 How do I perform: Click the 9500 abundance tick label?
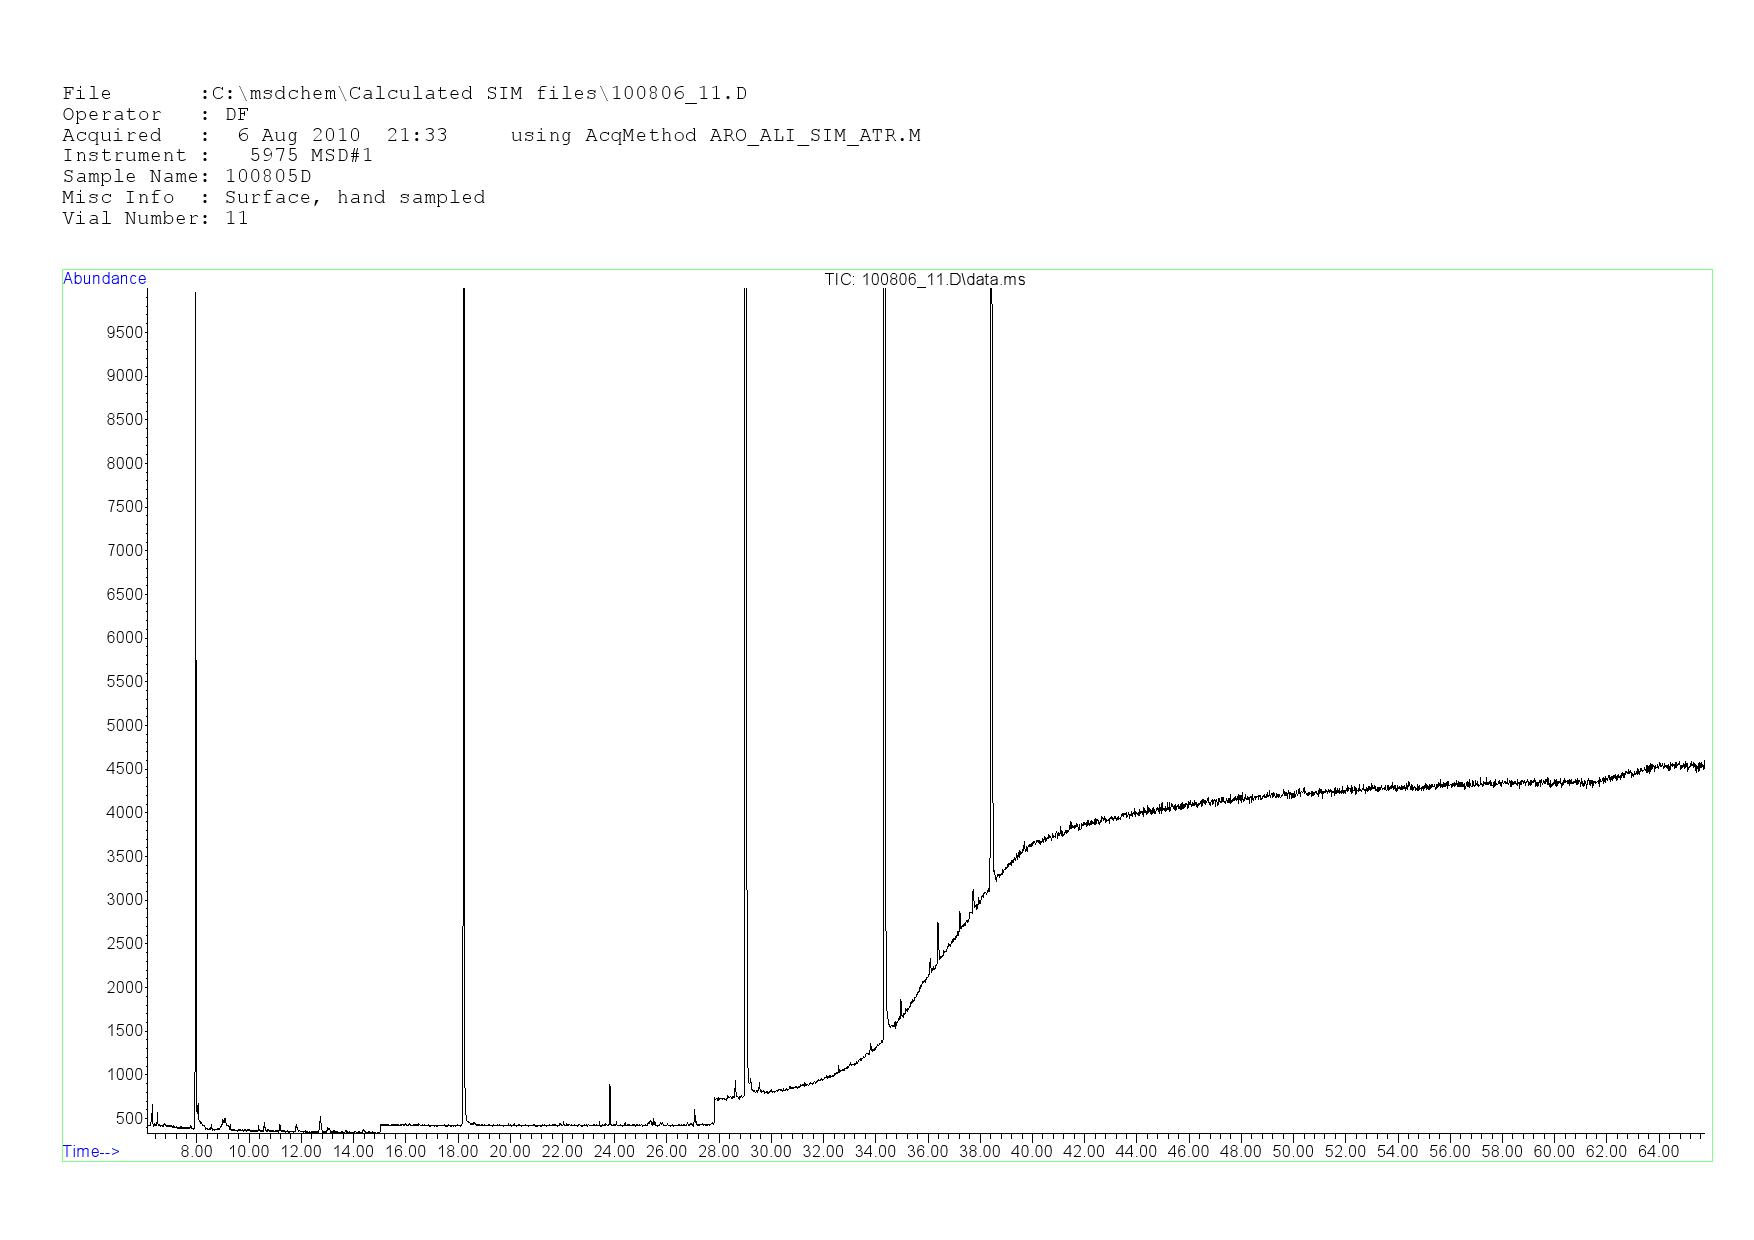click(x=124, y=332)
